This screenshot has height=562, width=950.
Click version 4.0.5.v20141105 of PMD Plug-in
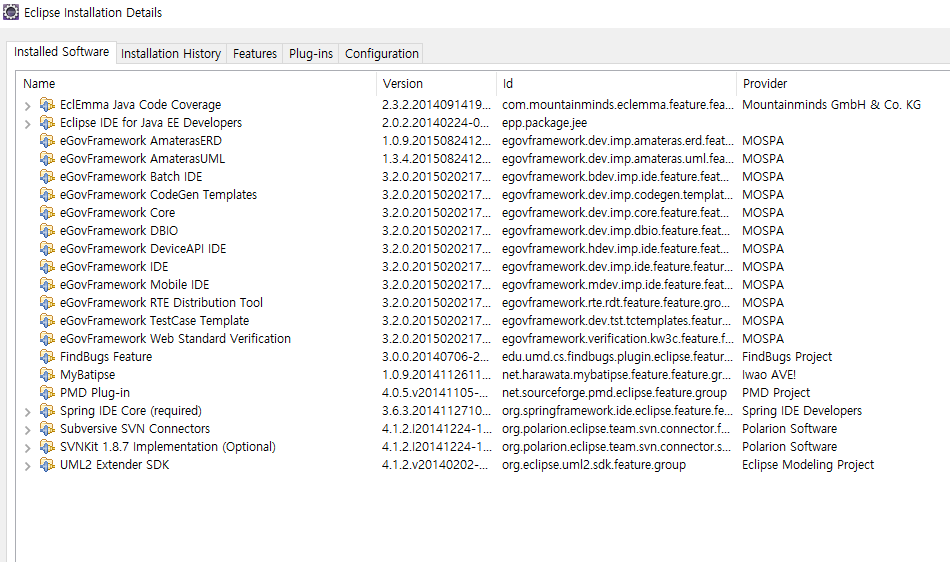coord(436,393)
